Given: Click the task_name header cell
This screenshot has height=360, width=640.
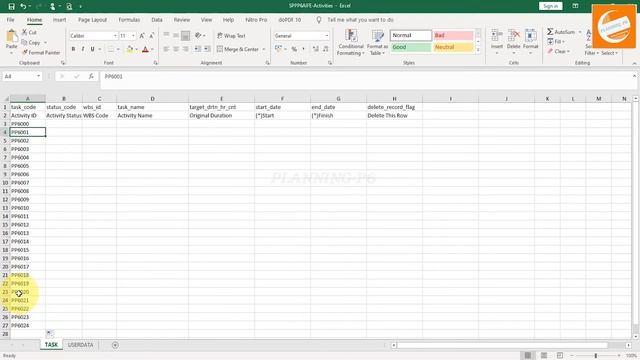Looking at the screenshot, I should (x=152, y=107).
